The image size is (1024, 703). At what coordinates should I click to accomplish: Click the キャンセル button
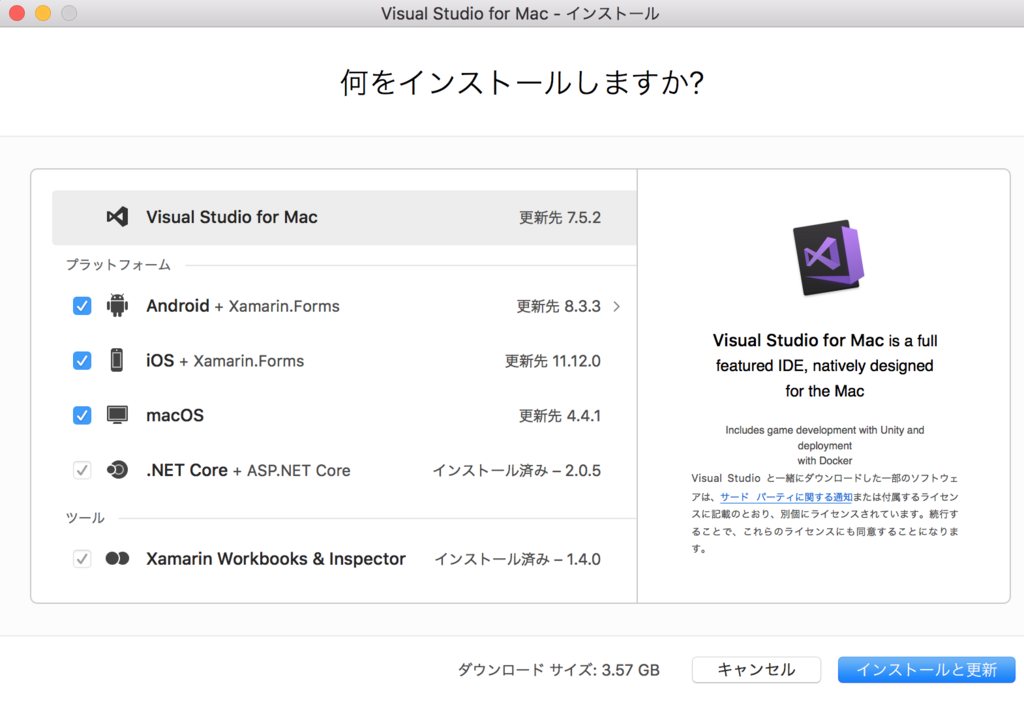[756, 670]
